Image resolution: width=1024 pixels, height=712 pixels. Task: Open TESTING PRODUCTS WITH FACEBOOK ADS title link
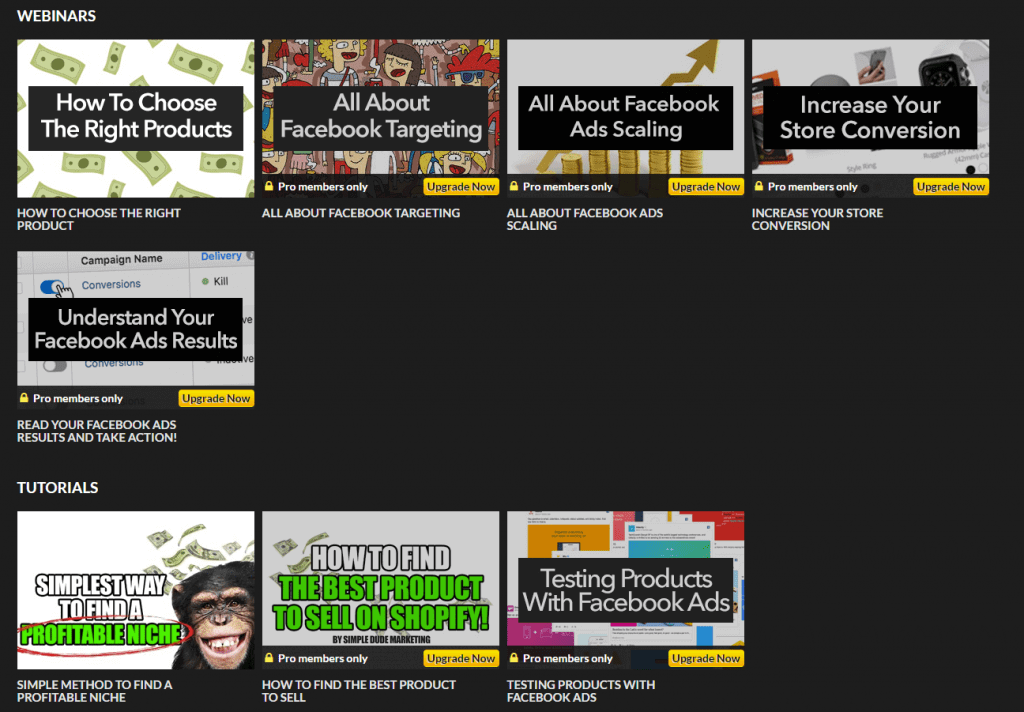coord(581,691)
